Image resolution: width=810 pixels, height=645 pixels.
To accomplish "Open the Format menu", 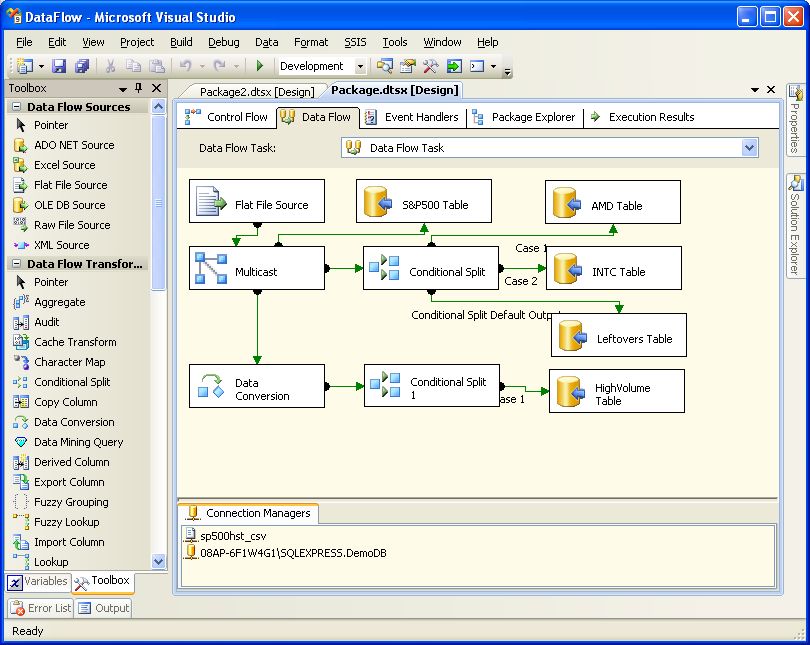I will click(311, 42).
